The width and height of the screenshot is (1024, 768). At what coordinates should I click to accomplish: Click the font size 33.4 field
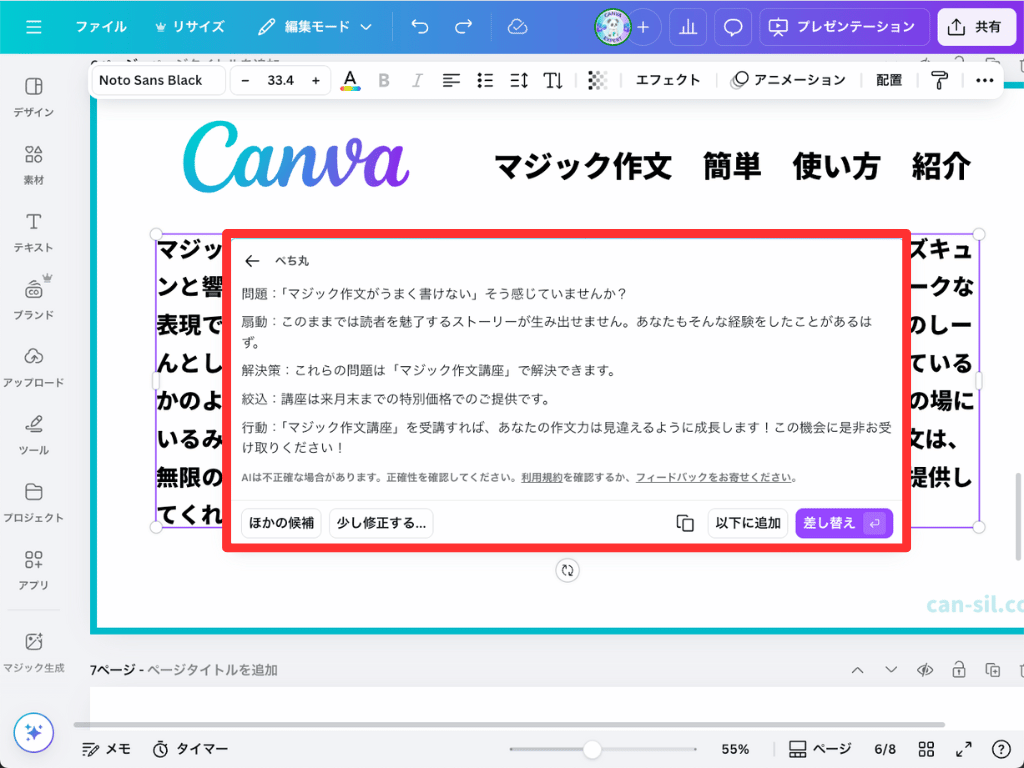tap(280, 80)
